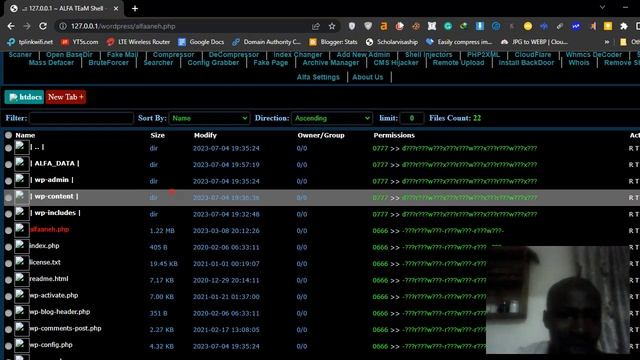This screenshot has height=360, width=640.
Task: Select the wp-config.php row checkbox
Action: pos(8,346)
